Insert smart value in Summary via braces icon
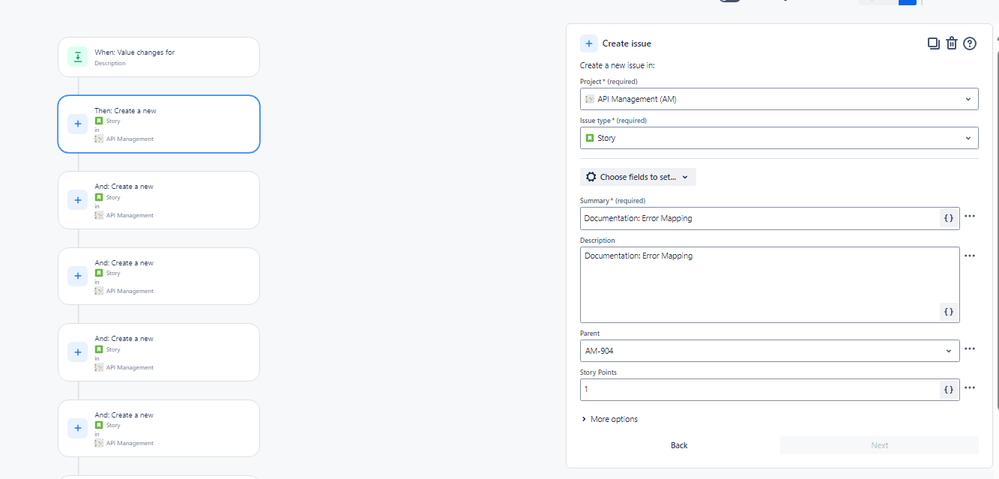The height and width of the screenshot is (479, 999). [949, 218]
